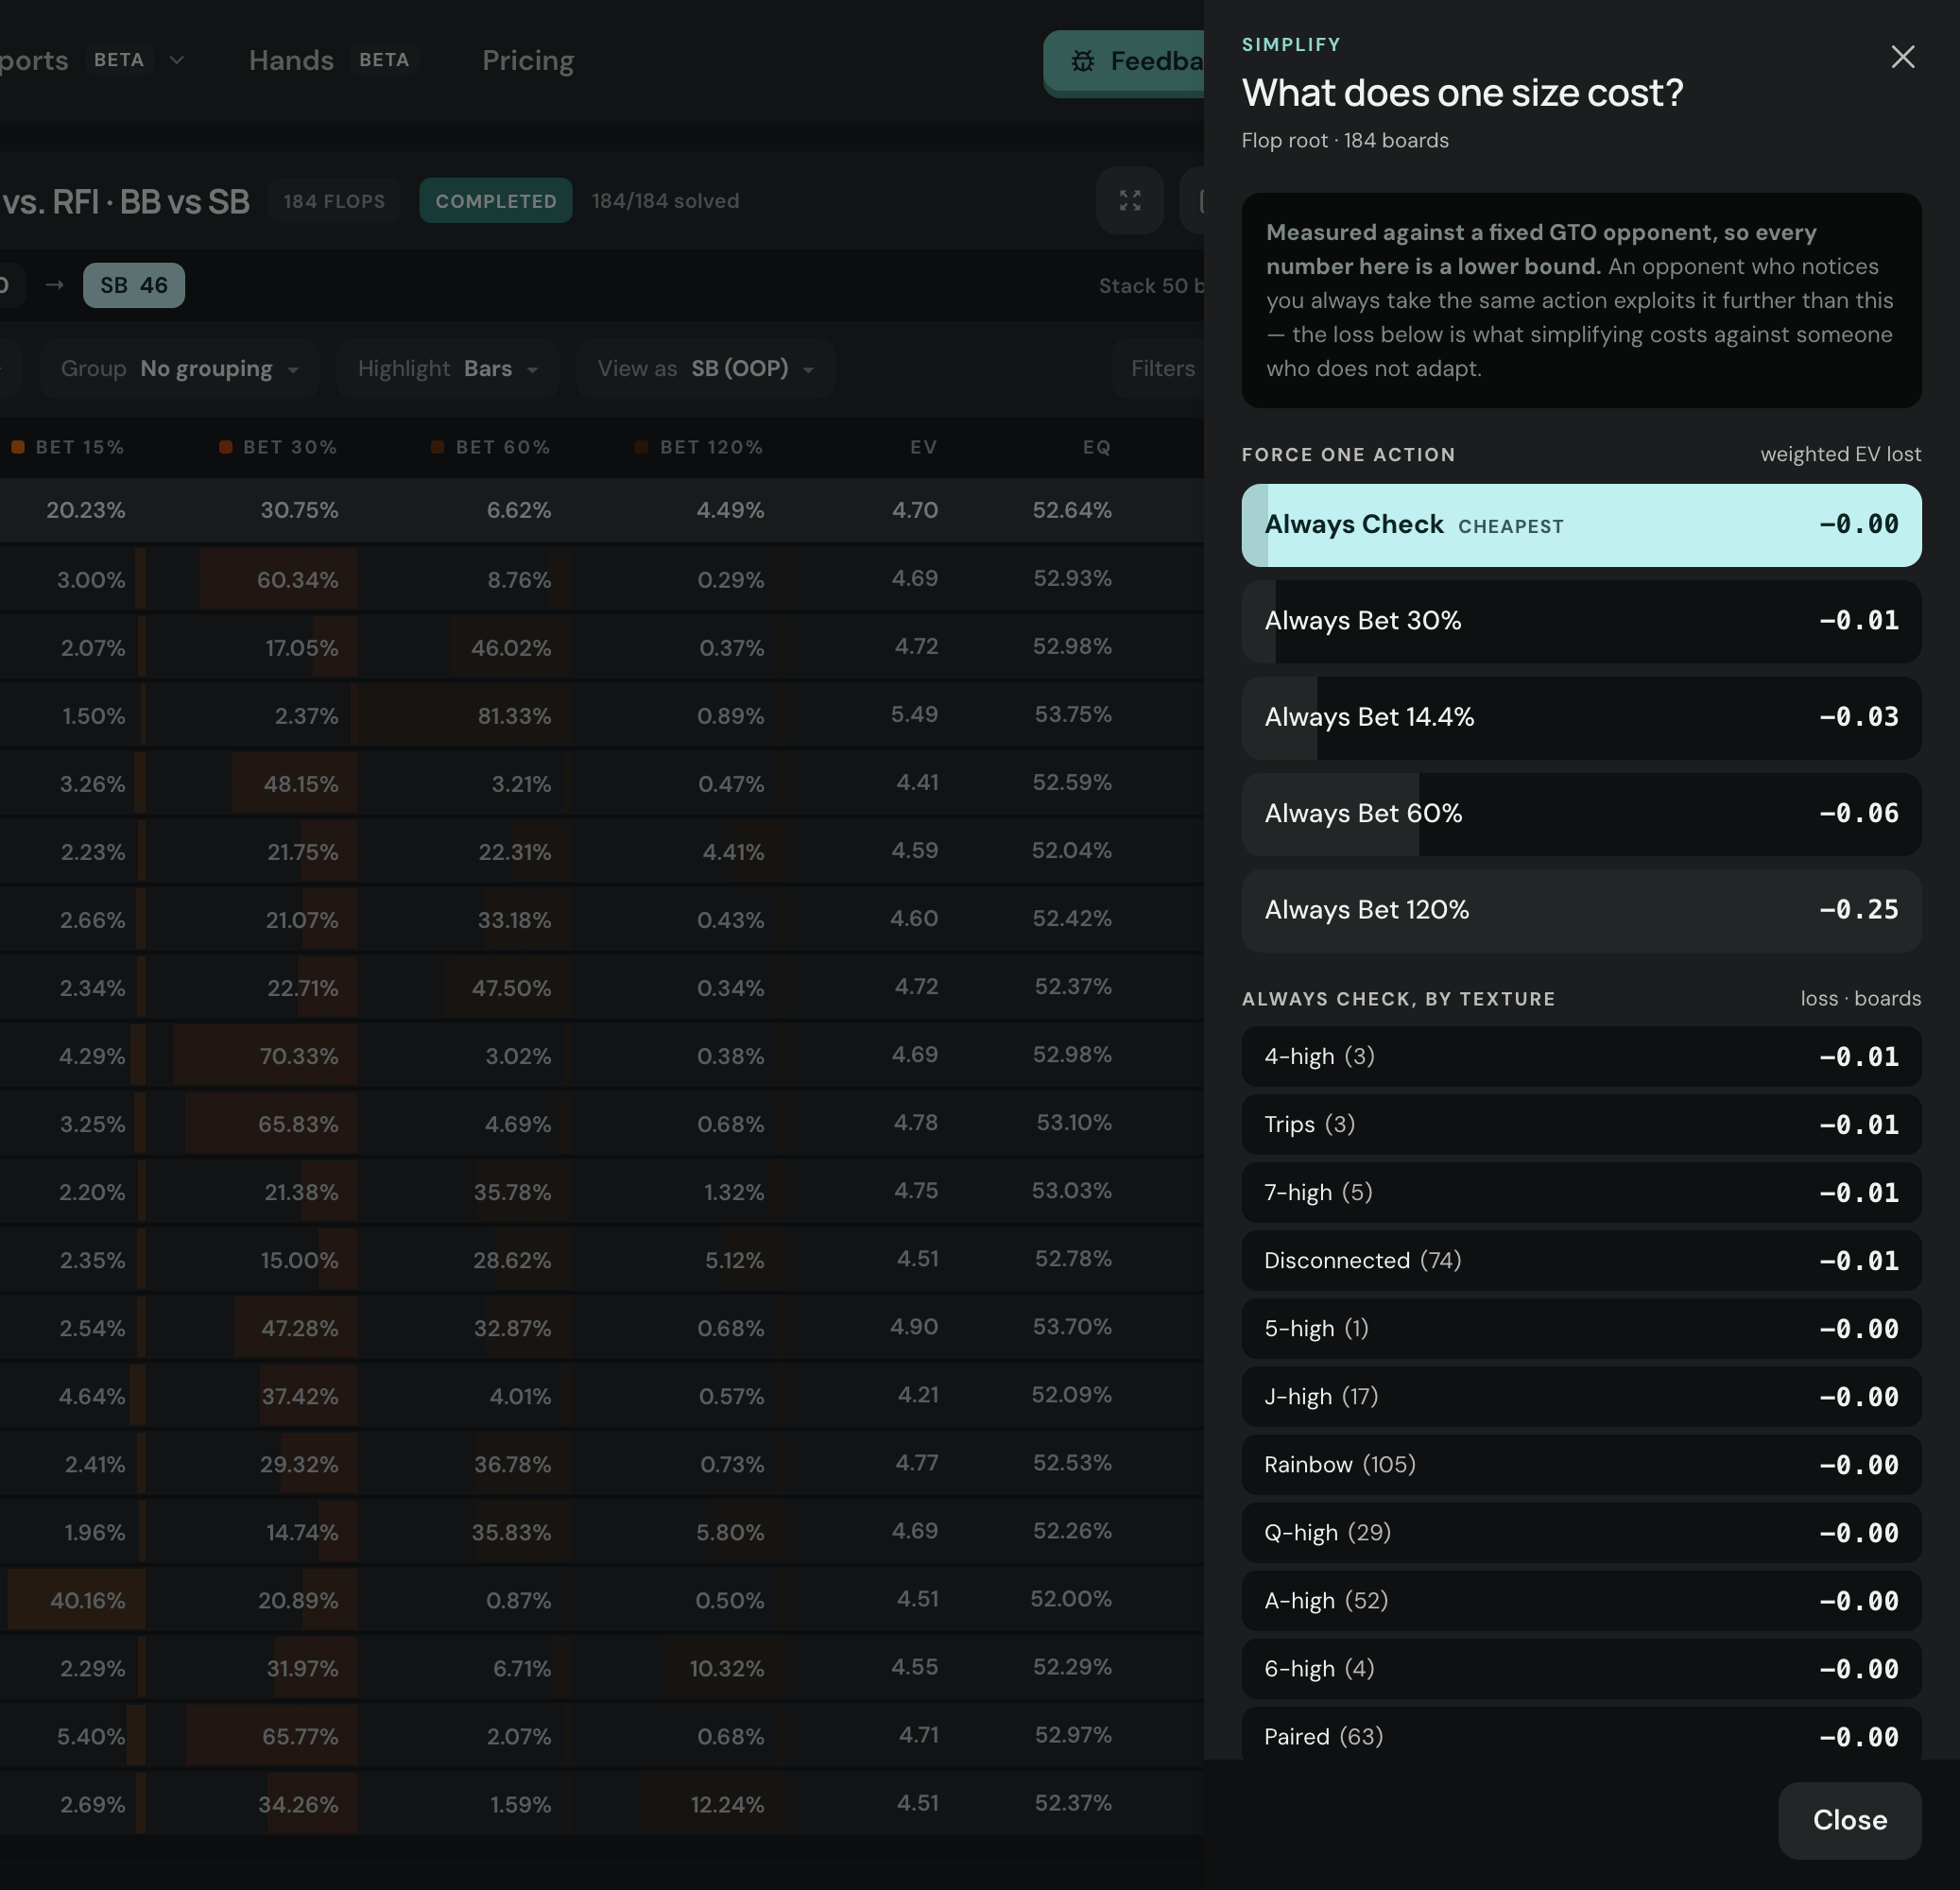
Task: Sort by the BET 15% column header
Action: pyautogui.click(x=68, y=447)
